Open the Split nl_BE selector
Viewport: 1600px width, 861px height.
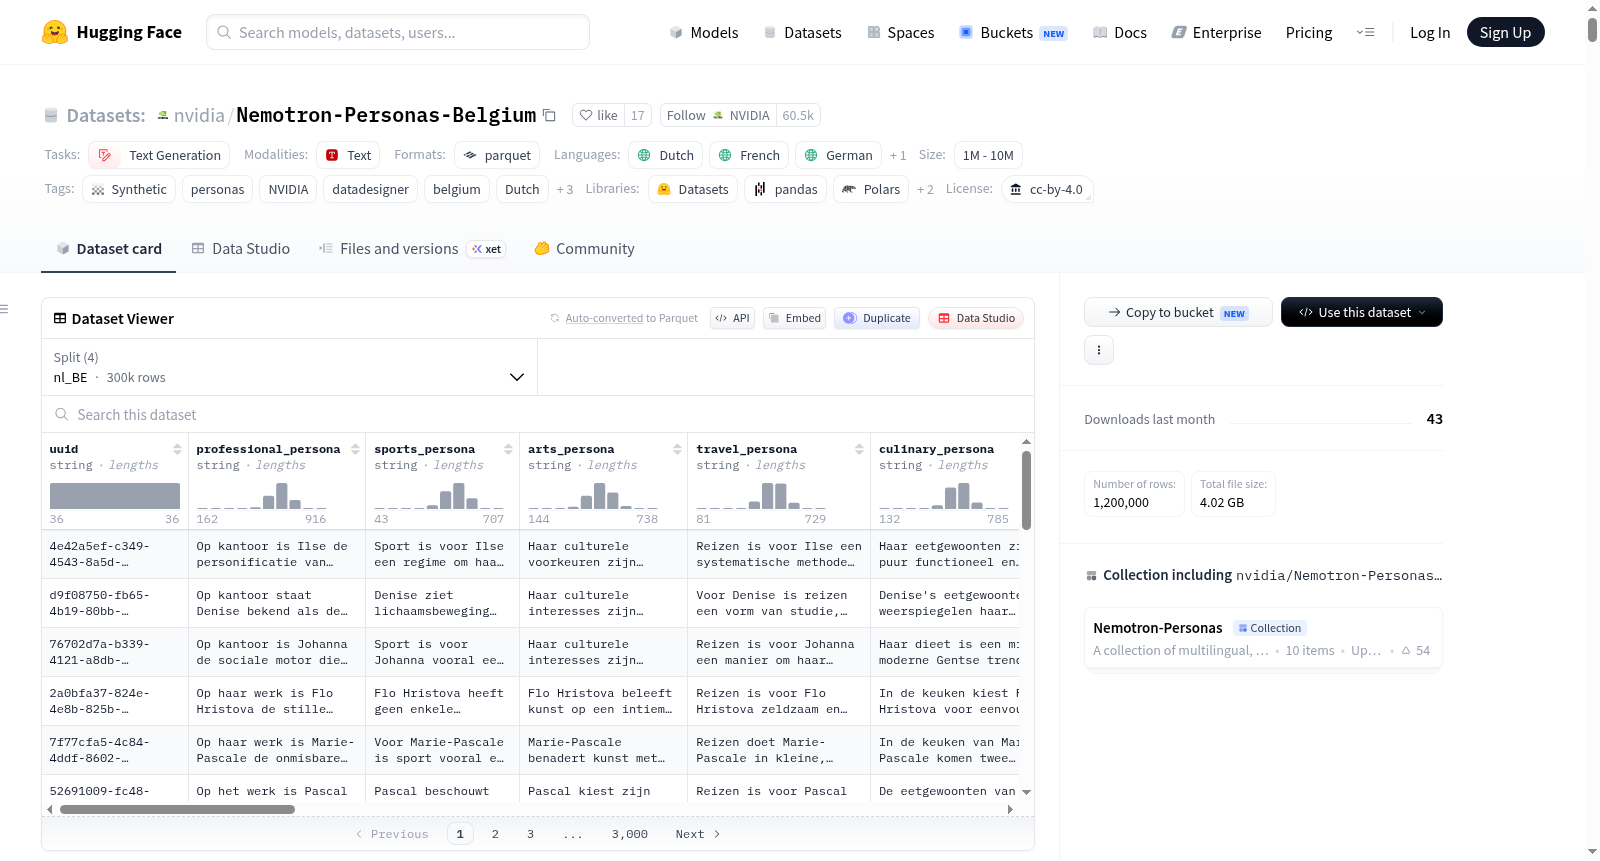(x=289, y=367)
